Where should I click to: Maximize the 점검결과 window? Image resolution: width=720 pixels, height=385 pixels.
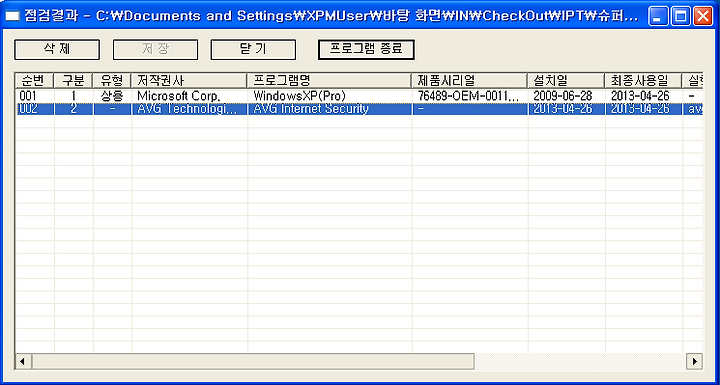(x=681, y=17)
